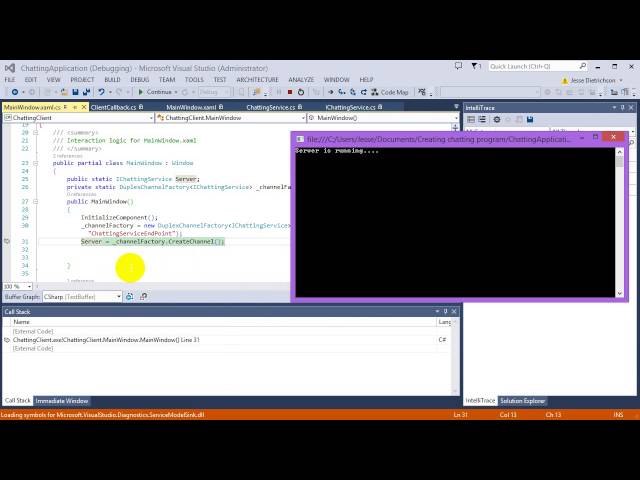The height and width of the screenshot is (480, 640).
Task: Open the ANALYZE menu
Action: pos(301,80)
